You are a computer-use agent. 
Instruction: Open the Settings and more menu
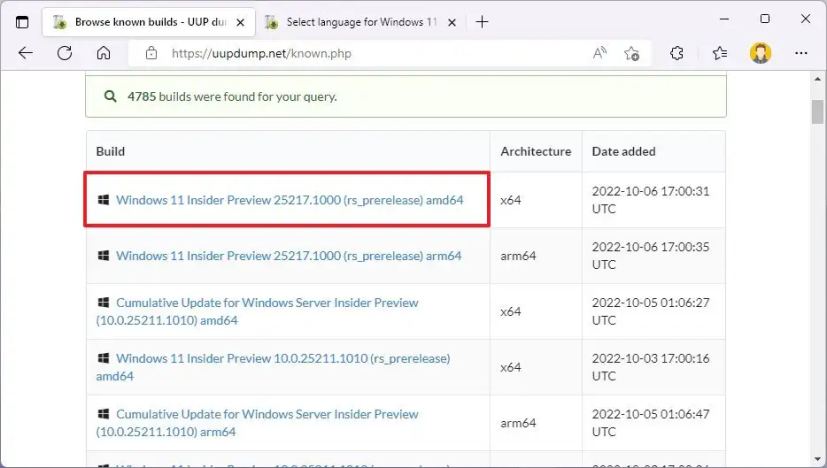801,53
